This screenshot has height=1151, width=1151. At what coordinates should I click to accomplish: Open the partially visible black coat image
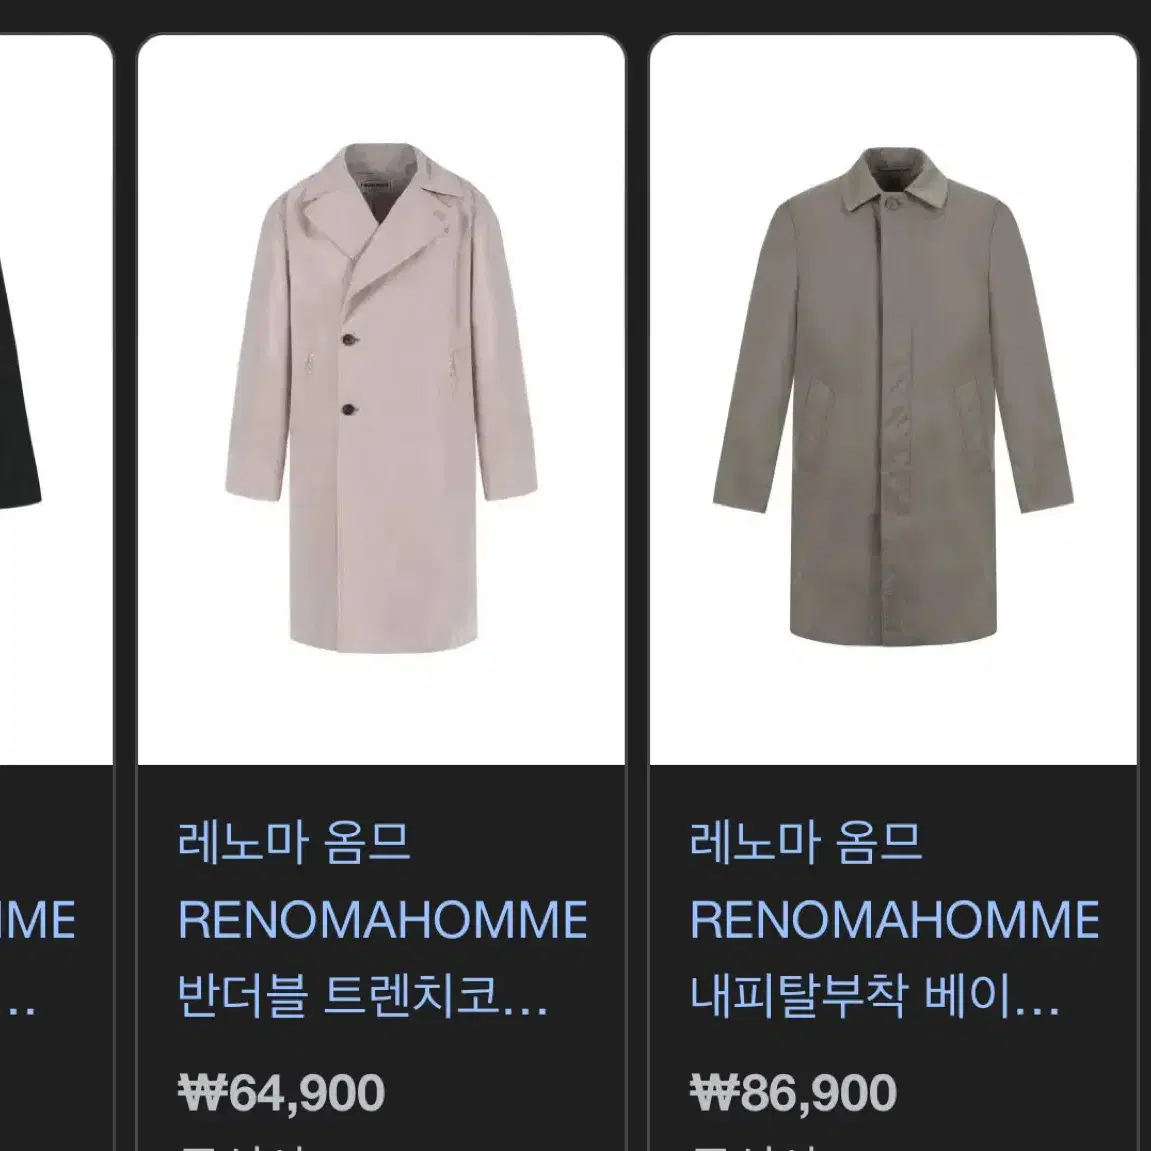56,399
